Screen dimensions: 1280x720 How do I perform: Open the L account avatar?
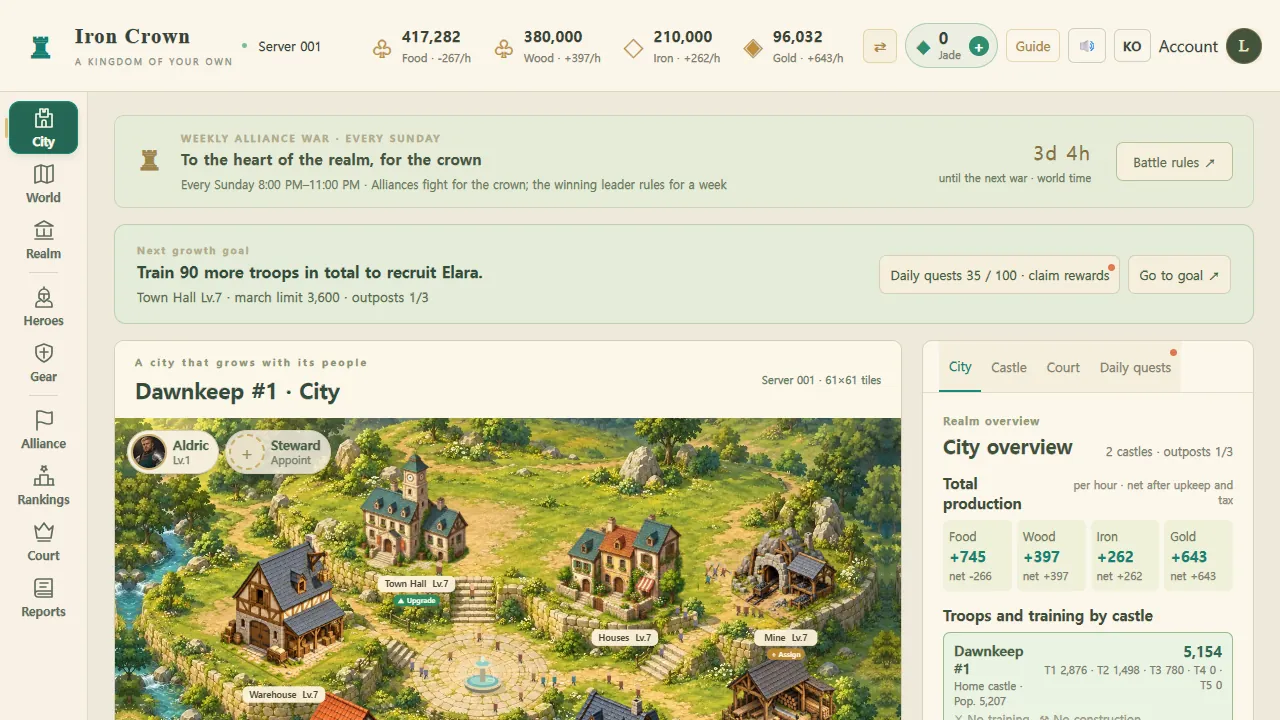click(1244, 46)
